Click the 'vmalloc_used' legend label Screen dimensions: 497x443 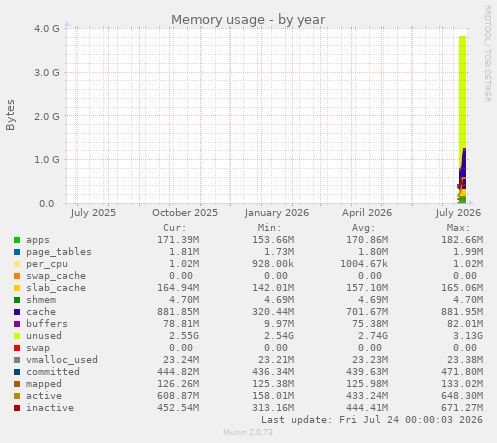coord(62,360)
